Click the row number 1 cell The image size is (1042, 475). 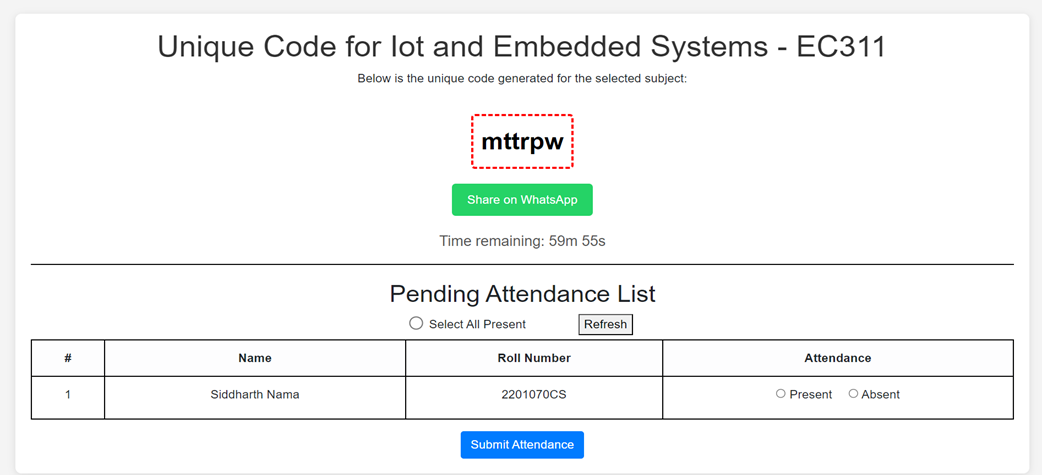point(68,395)
